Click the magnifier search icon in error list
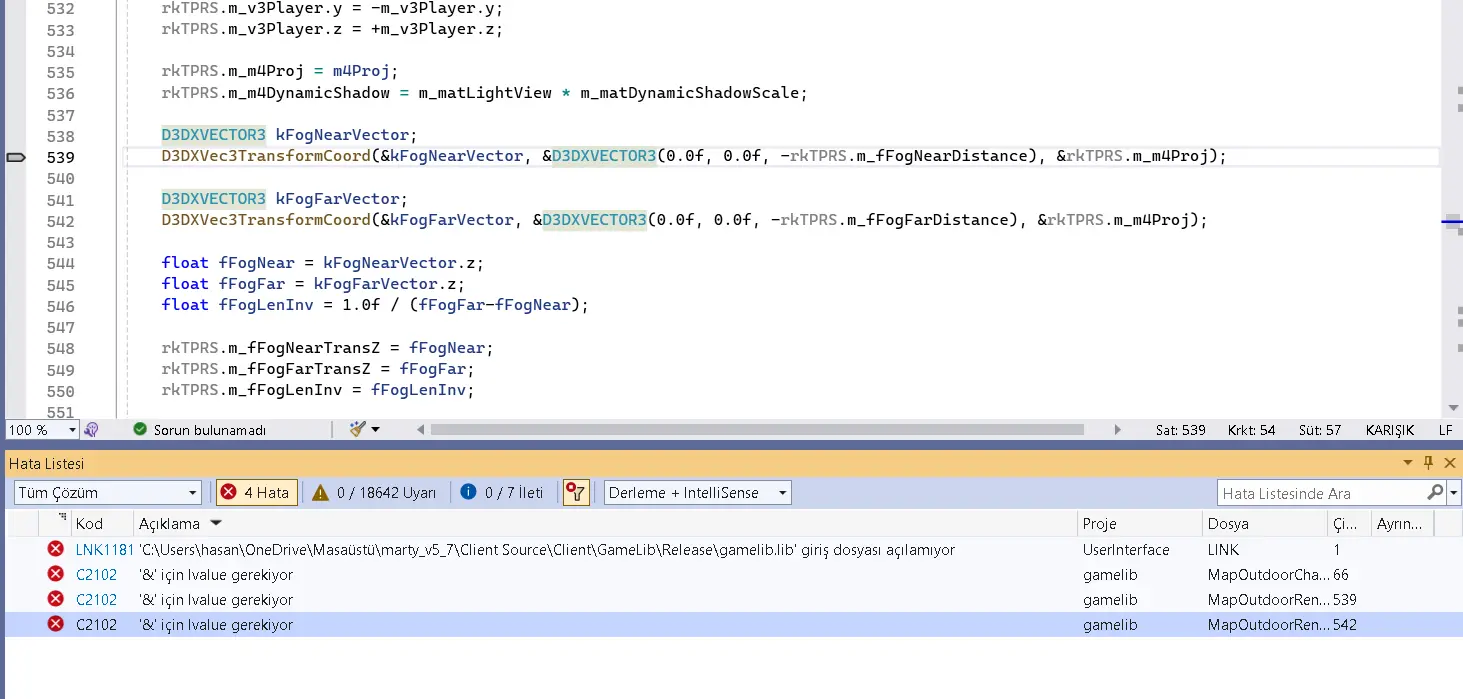 [1435, 492]
